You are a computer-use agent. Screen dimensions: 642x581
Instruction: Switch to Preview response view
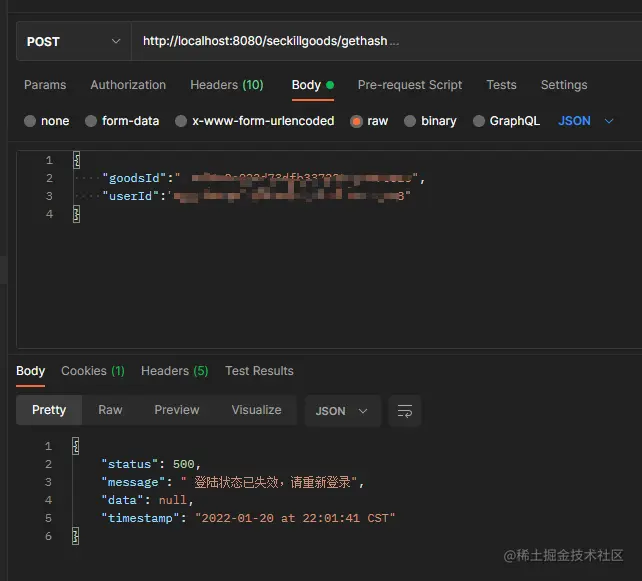pos(177,410)
